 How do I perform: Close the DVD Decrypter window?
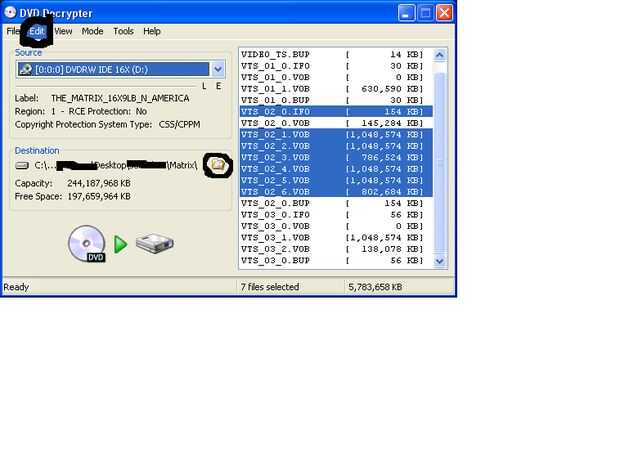pos(444,13)
